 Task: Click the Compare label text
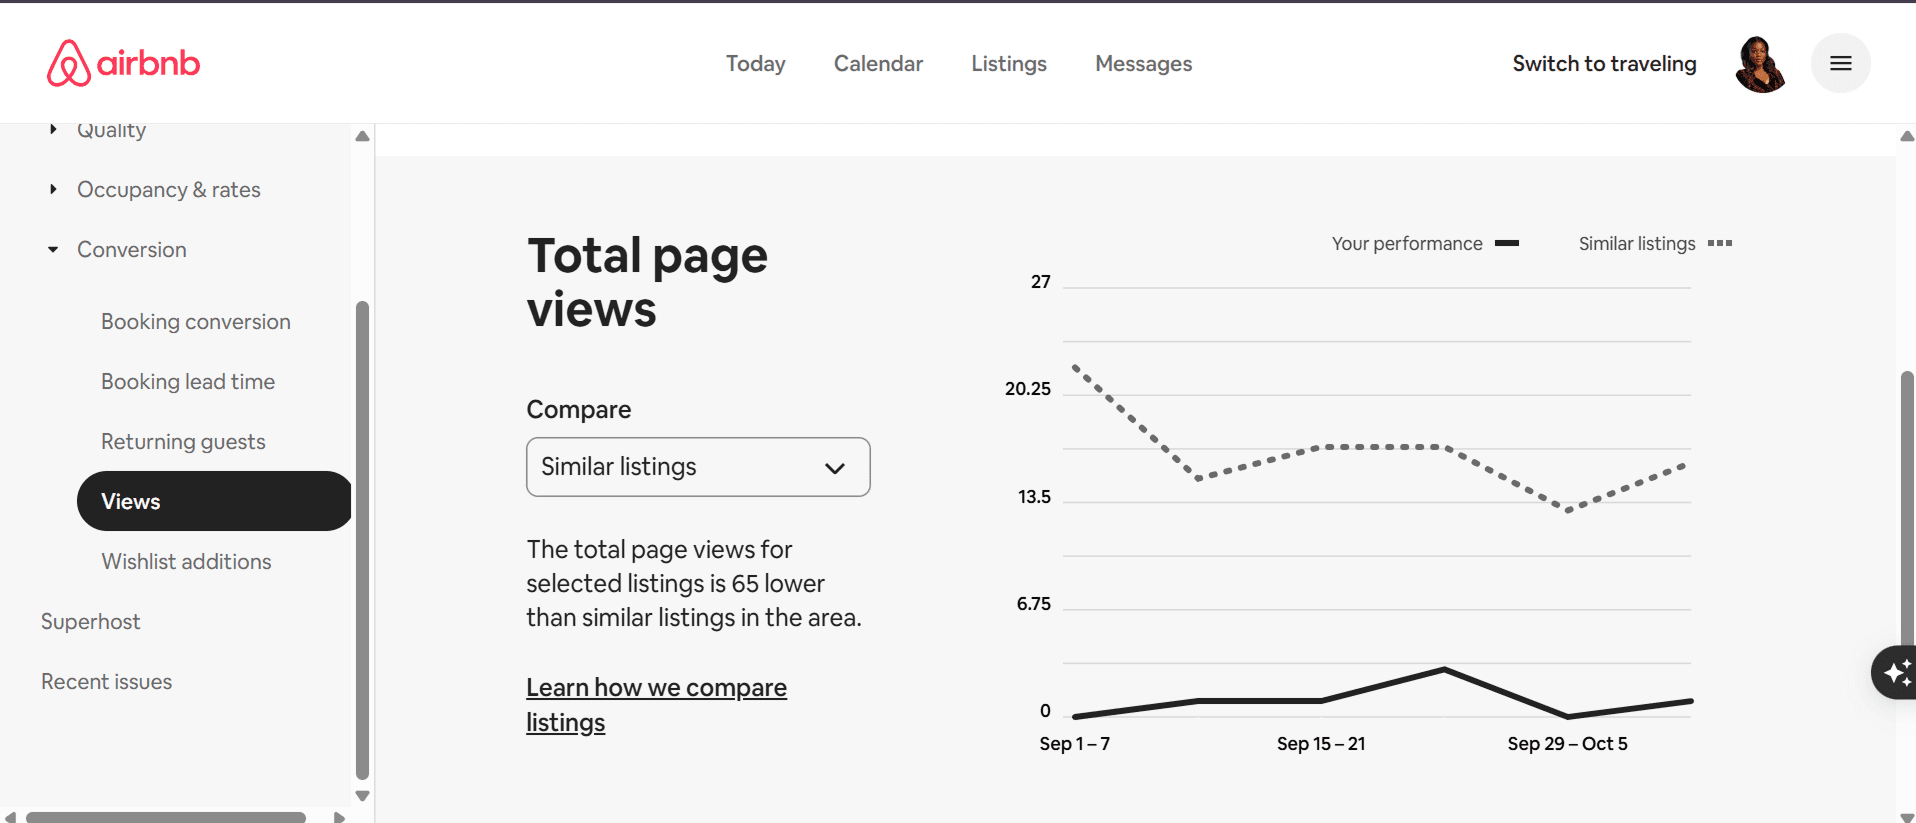[x=579, y=409]
